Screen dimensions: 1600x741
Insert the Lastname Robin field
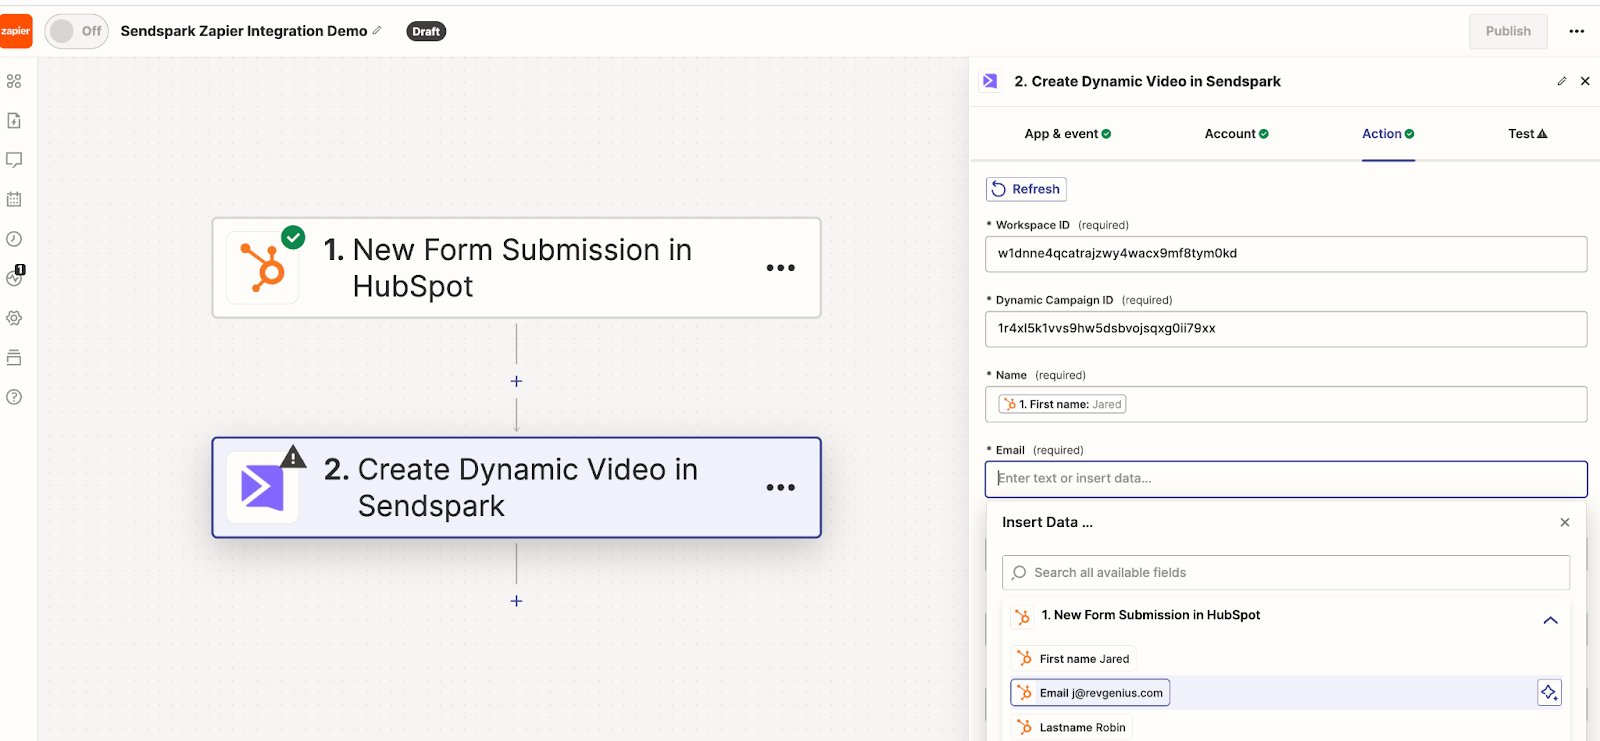pos(1073,727)
